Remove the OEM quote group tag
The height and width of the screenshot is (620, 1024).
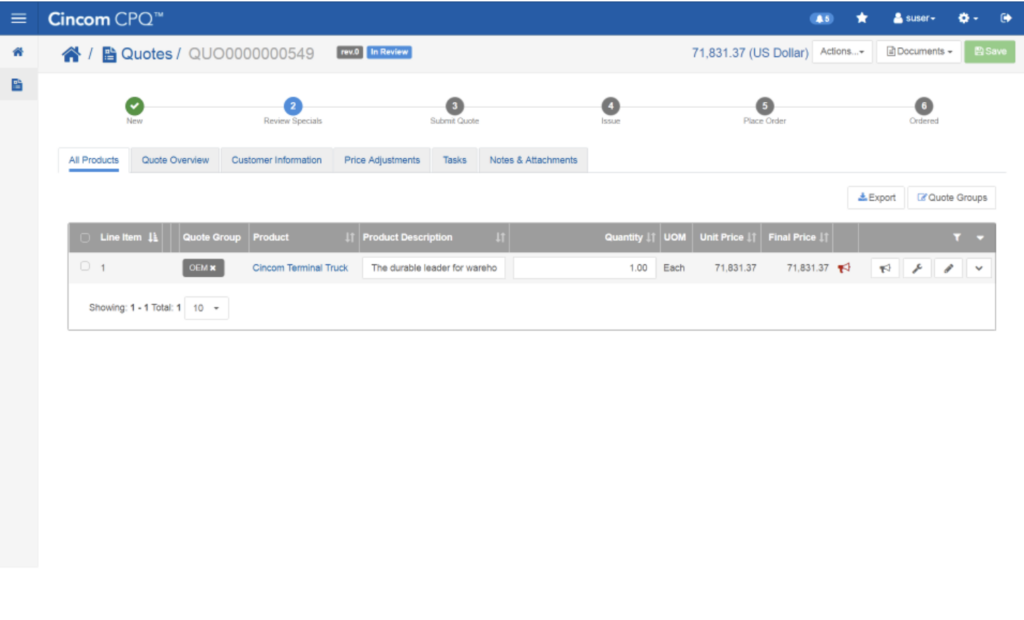(x=213, y=268)
